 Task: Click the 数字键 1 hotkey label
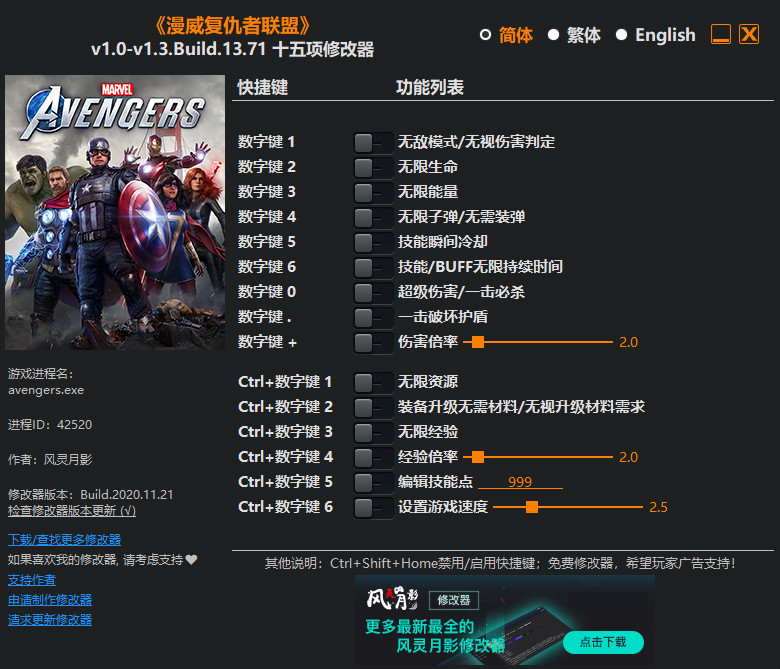[x=266, y=142]
